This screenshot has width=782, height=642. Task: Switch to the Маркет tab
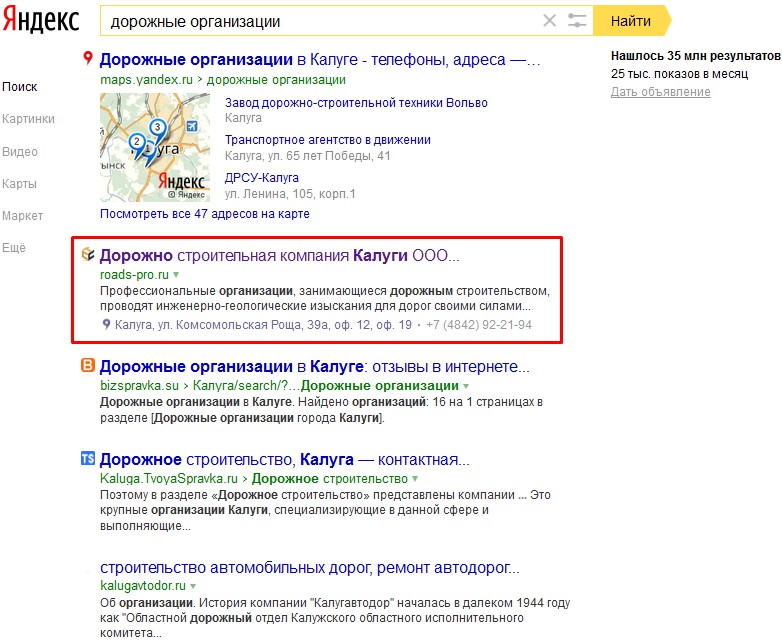pyautogui.click(x=22, y=216)
